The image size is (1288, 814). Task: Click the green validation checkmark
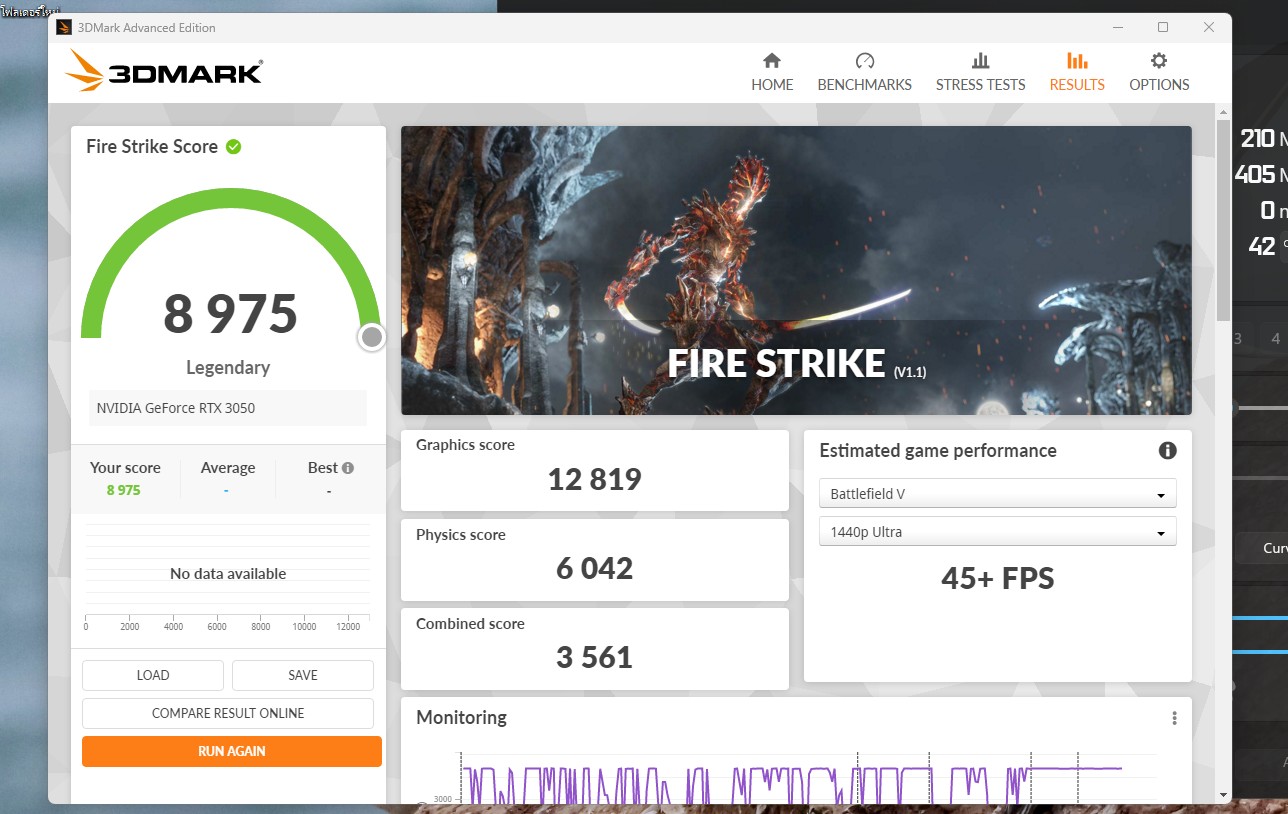pos(234,147)
